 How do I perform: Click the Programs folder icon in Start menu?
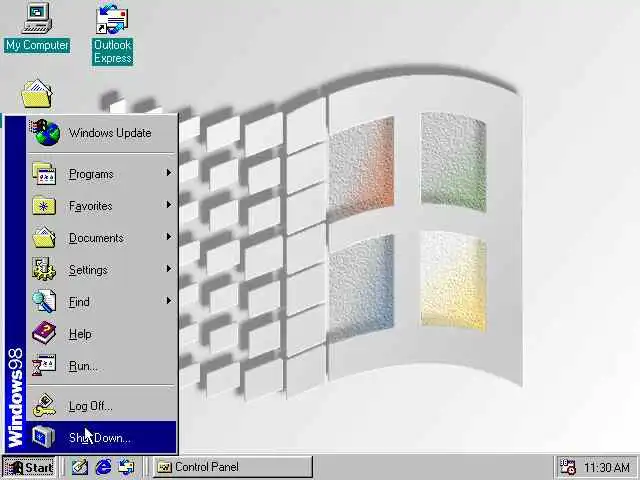(44, 174)
